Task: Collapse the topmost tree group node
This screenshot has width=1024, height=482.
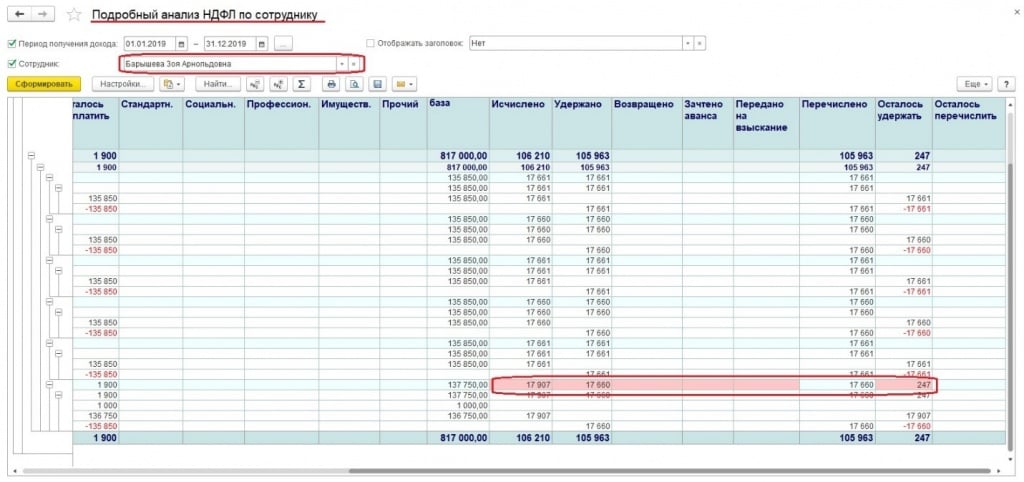Action: 31,156
